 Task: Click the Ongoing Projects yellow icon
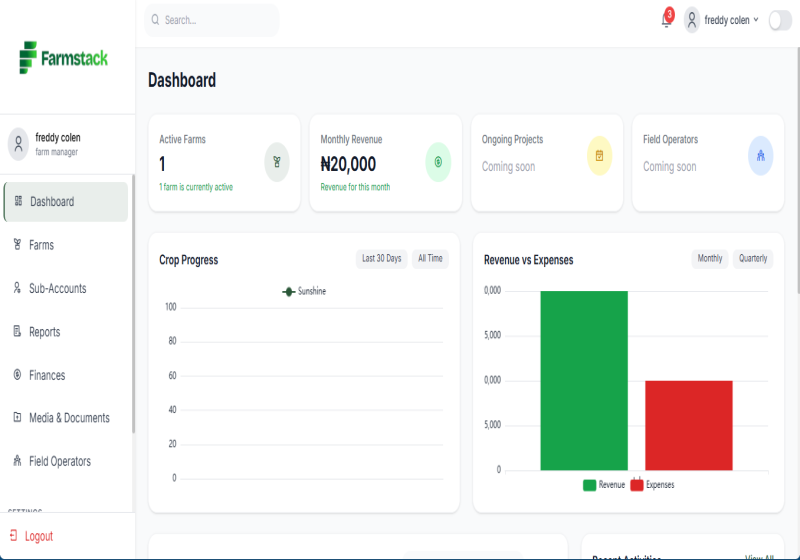599,156
